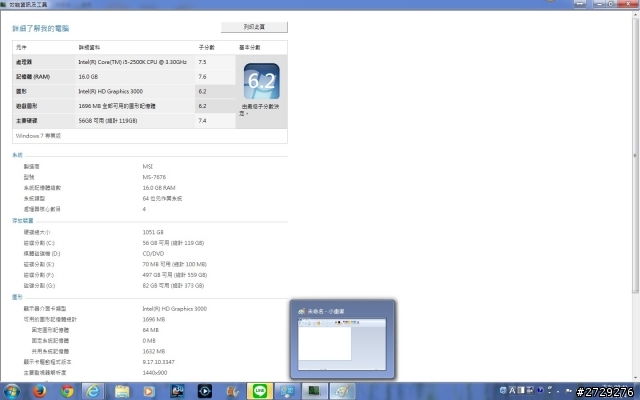Viewport: 640px width, 400px height.
Task: Click the dedicated graphics memory 64 MB
Action: (x=151, y=330)
